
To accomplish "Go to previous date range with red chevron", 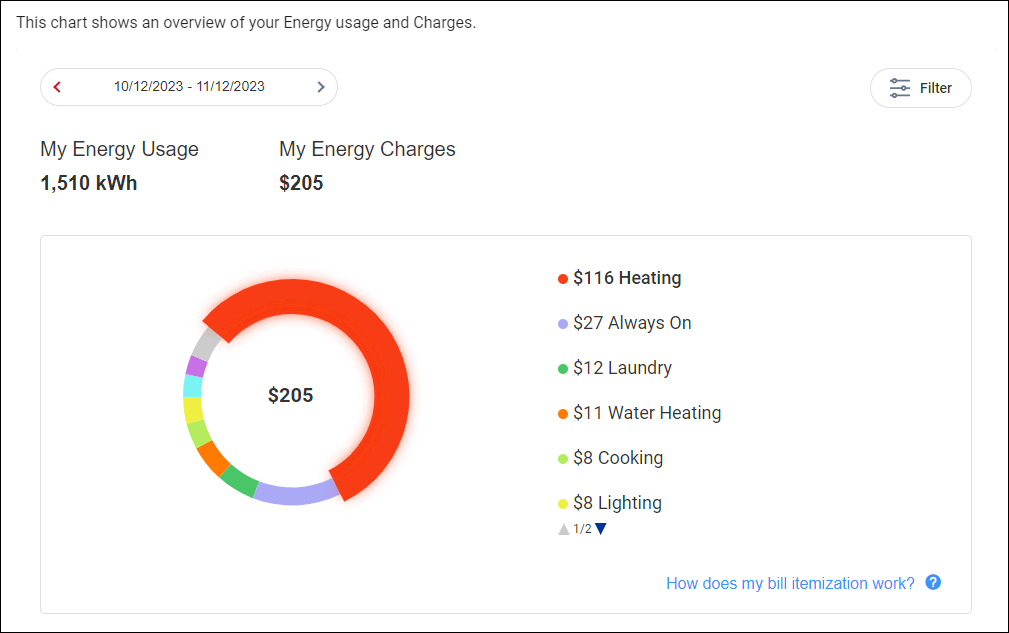I will coord(57,87).
